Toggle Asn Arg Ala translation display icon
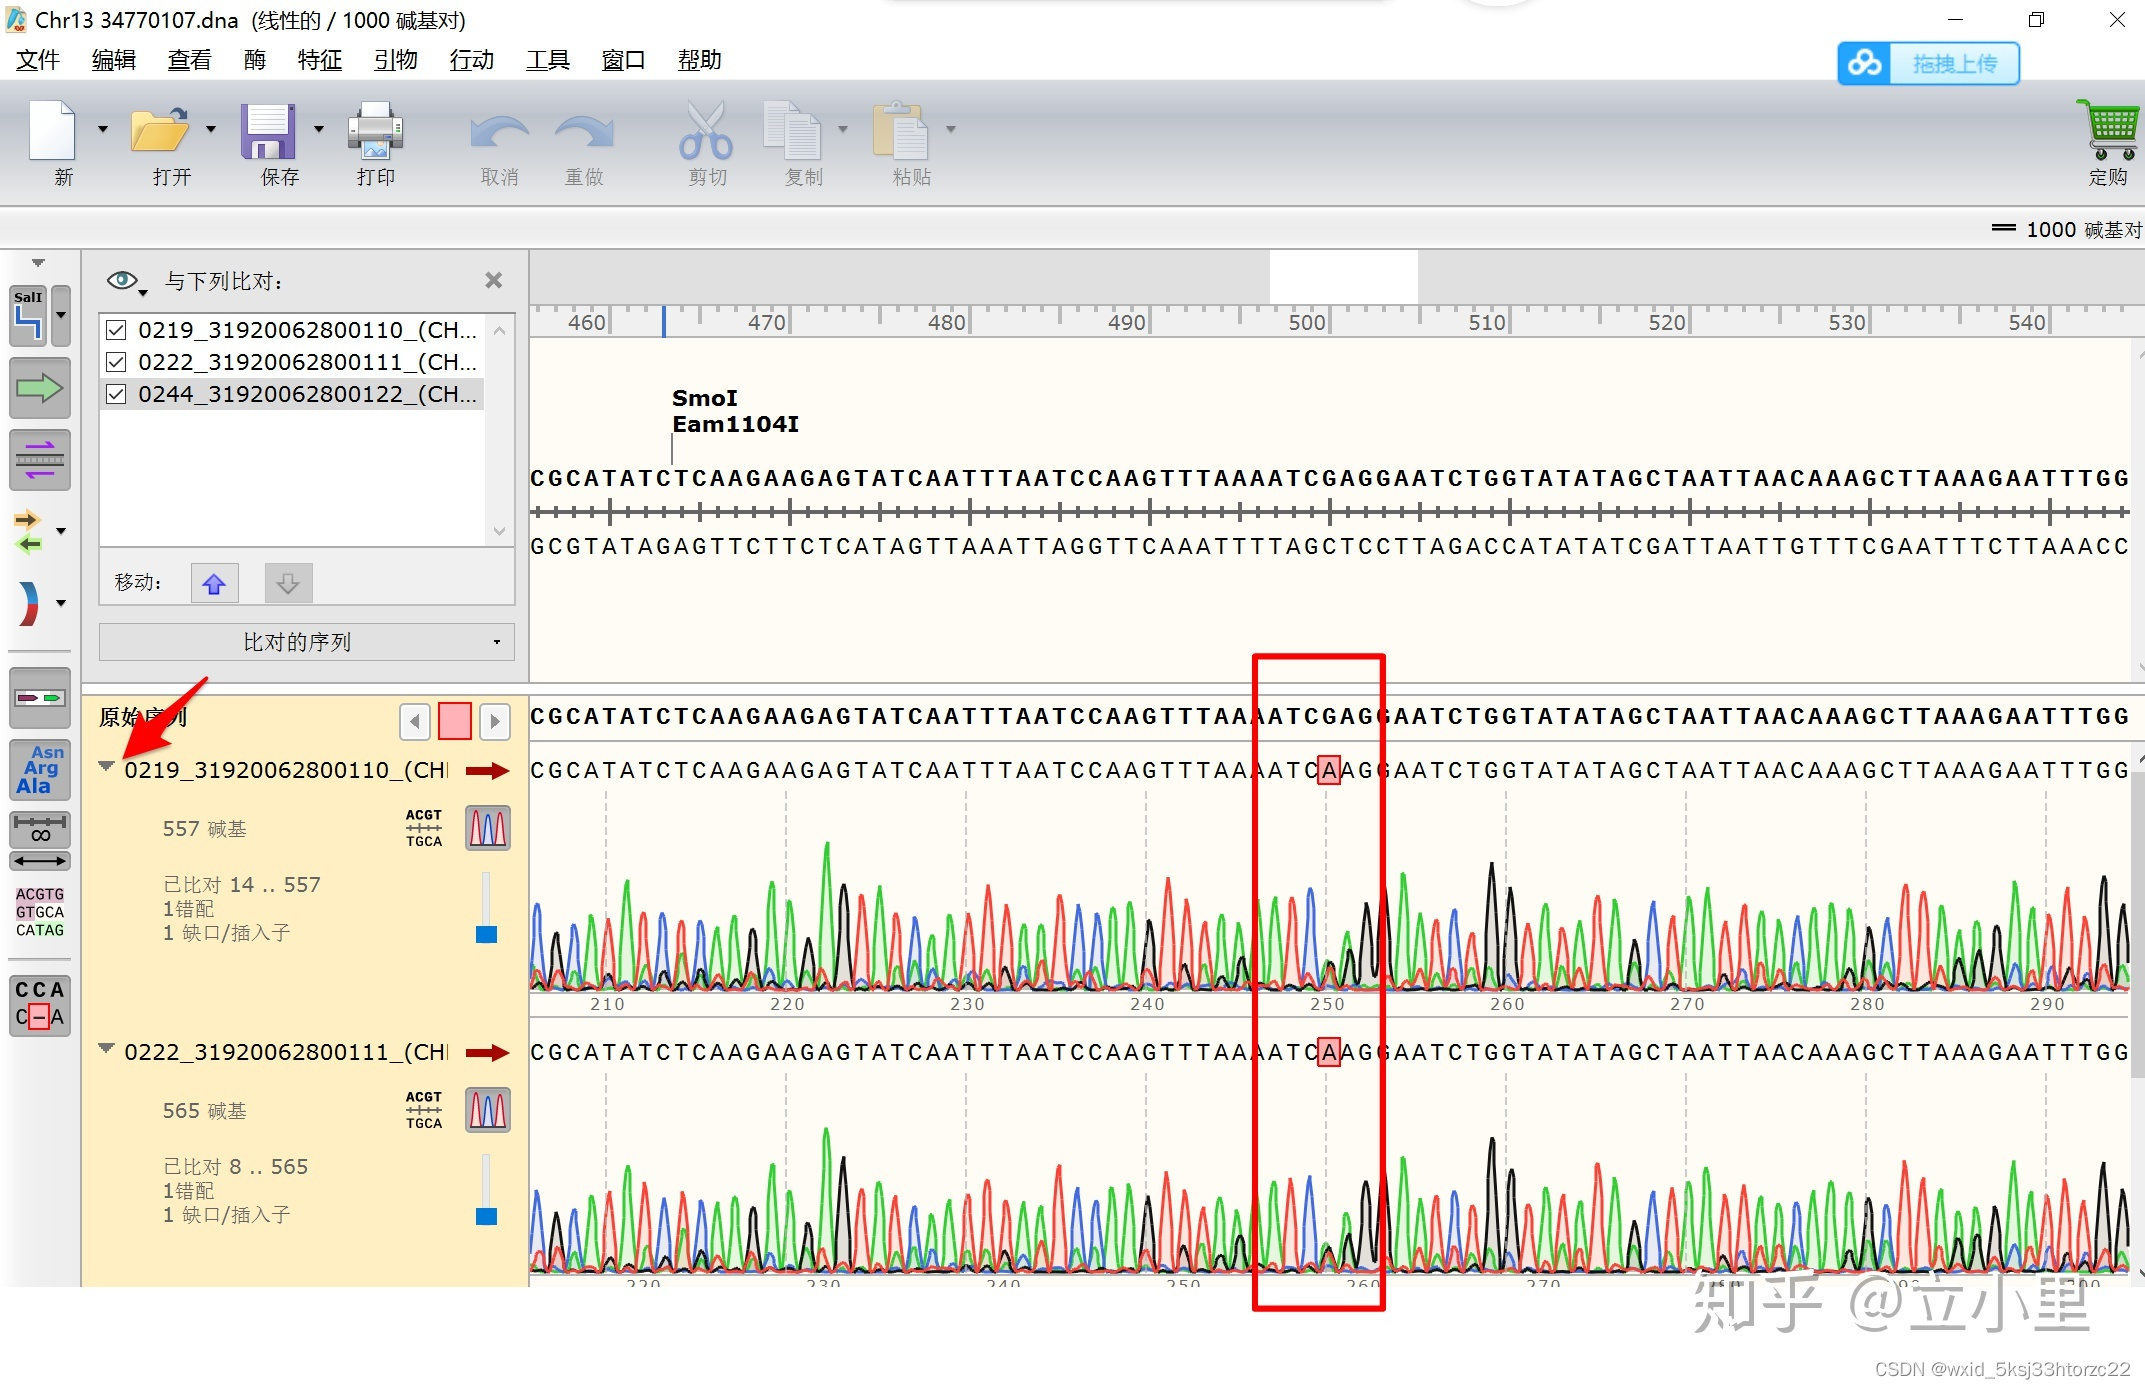Image resolution: width=2145 pixels, height=1389 pixels. click(40, 769)
